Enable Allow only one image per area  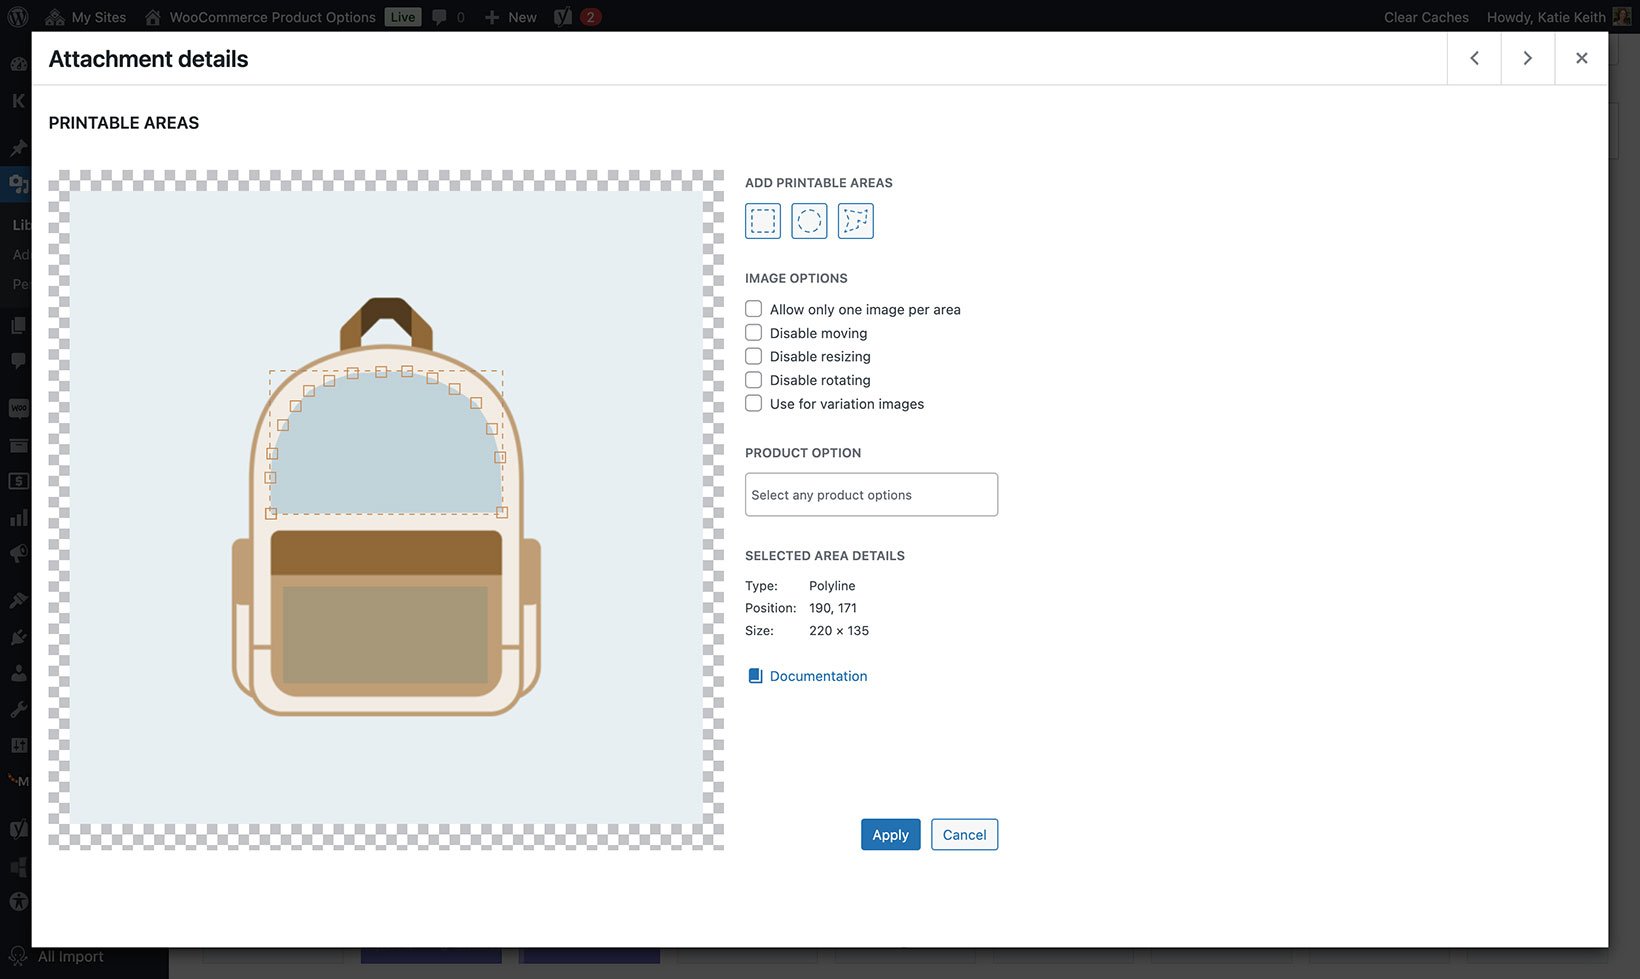coord(753,308)
